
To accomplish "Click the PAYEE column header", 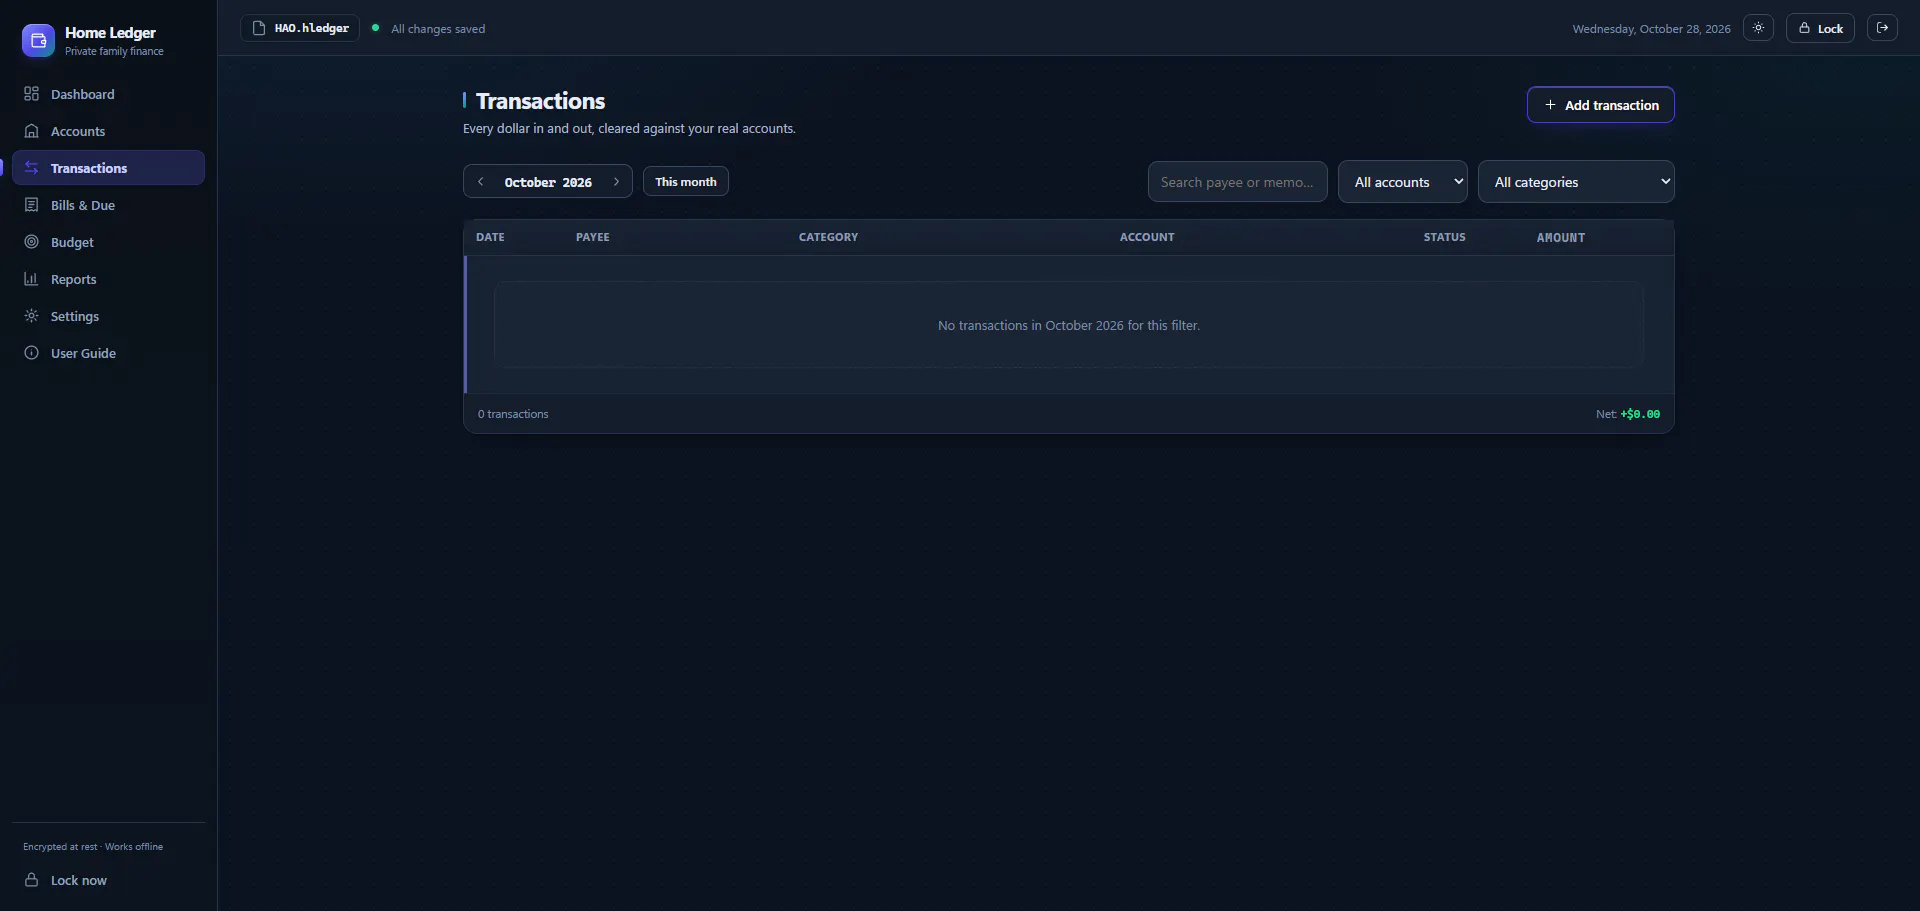I will pos(593,237).
